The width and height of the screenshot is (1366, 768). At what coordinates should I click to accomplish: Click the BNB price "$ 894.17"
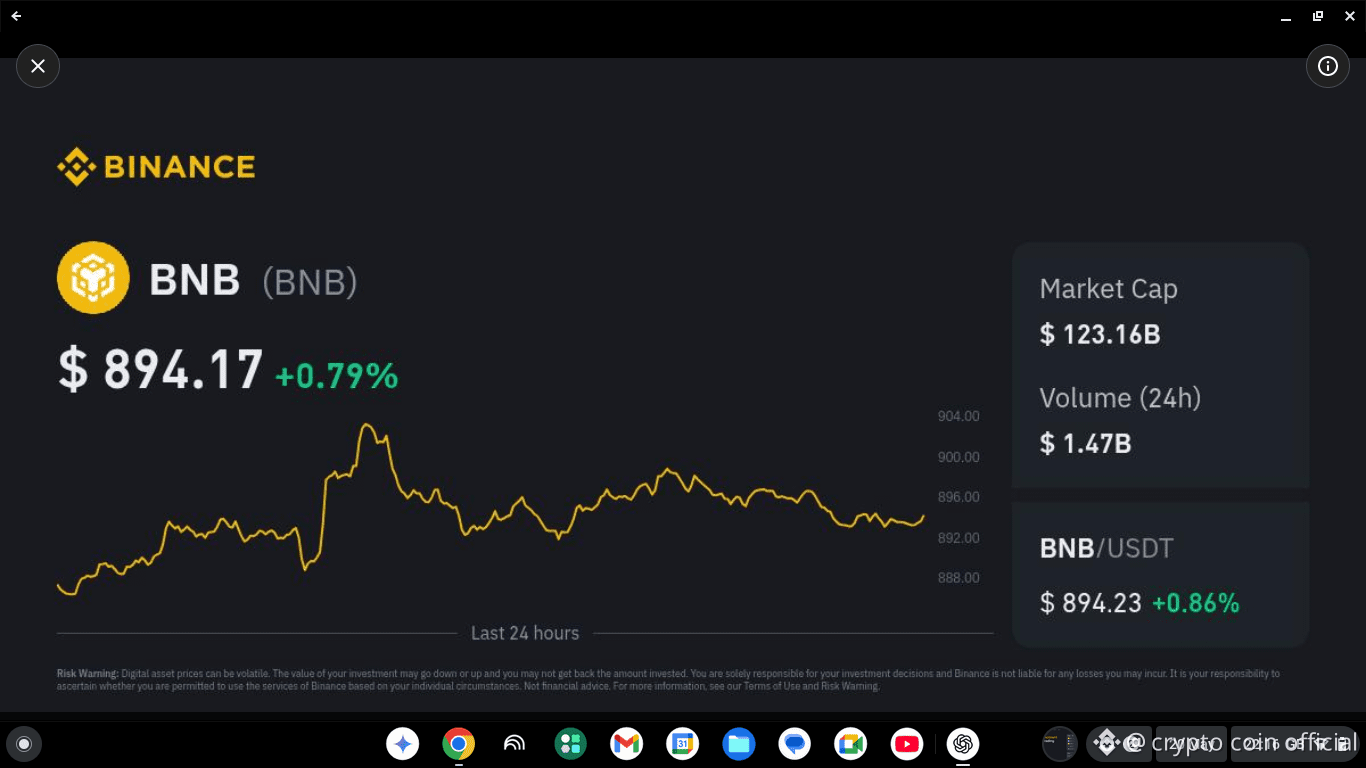click(161, 370)
